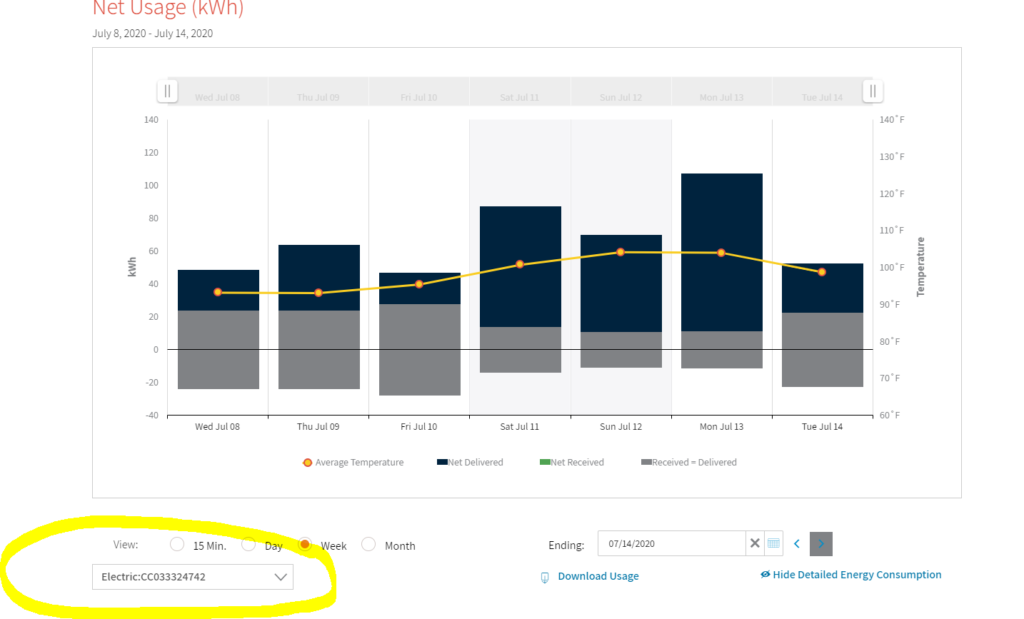Clear the ending date with the X icon
This screenshot has width=1024, height=619.
[754, 544]
